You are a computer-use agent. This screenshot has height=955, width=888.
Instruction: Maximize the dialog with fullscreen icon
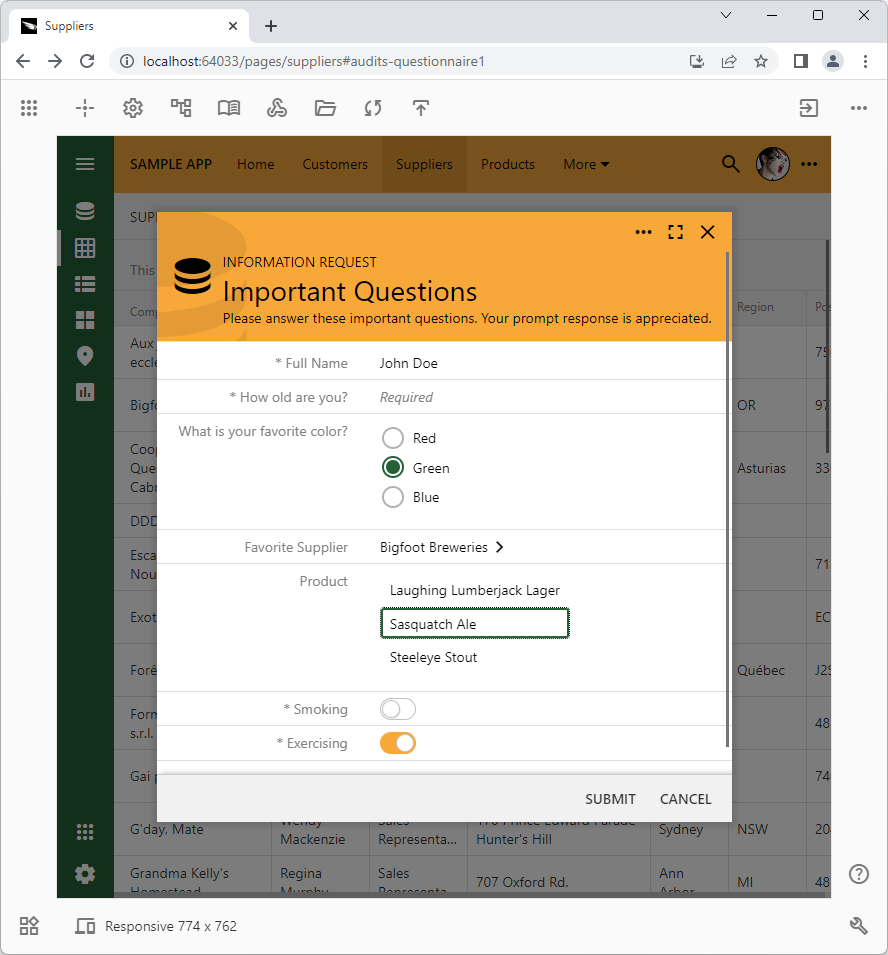676,232
